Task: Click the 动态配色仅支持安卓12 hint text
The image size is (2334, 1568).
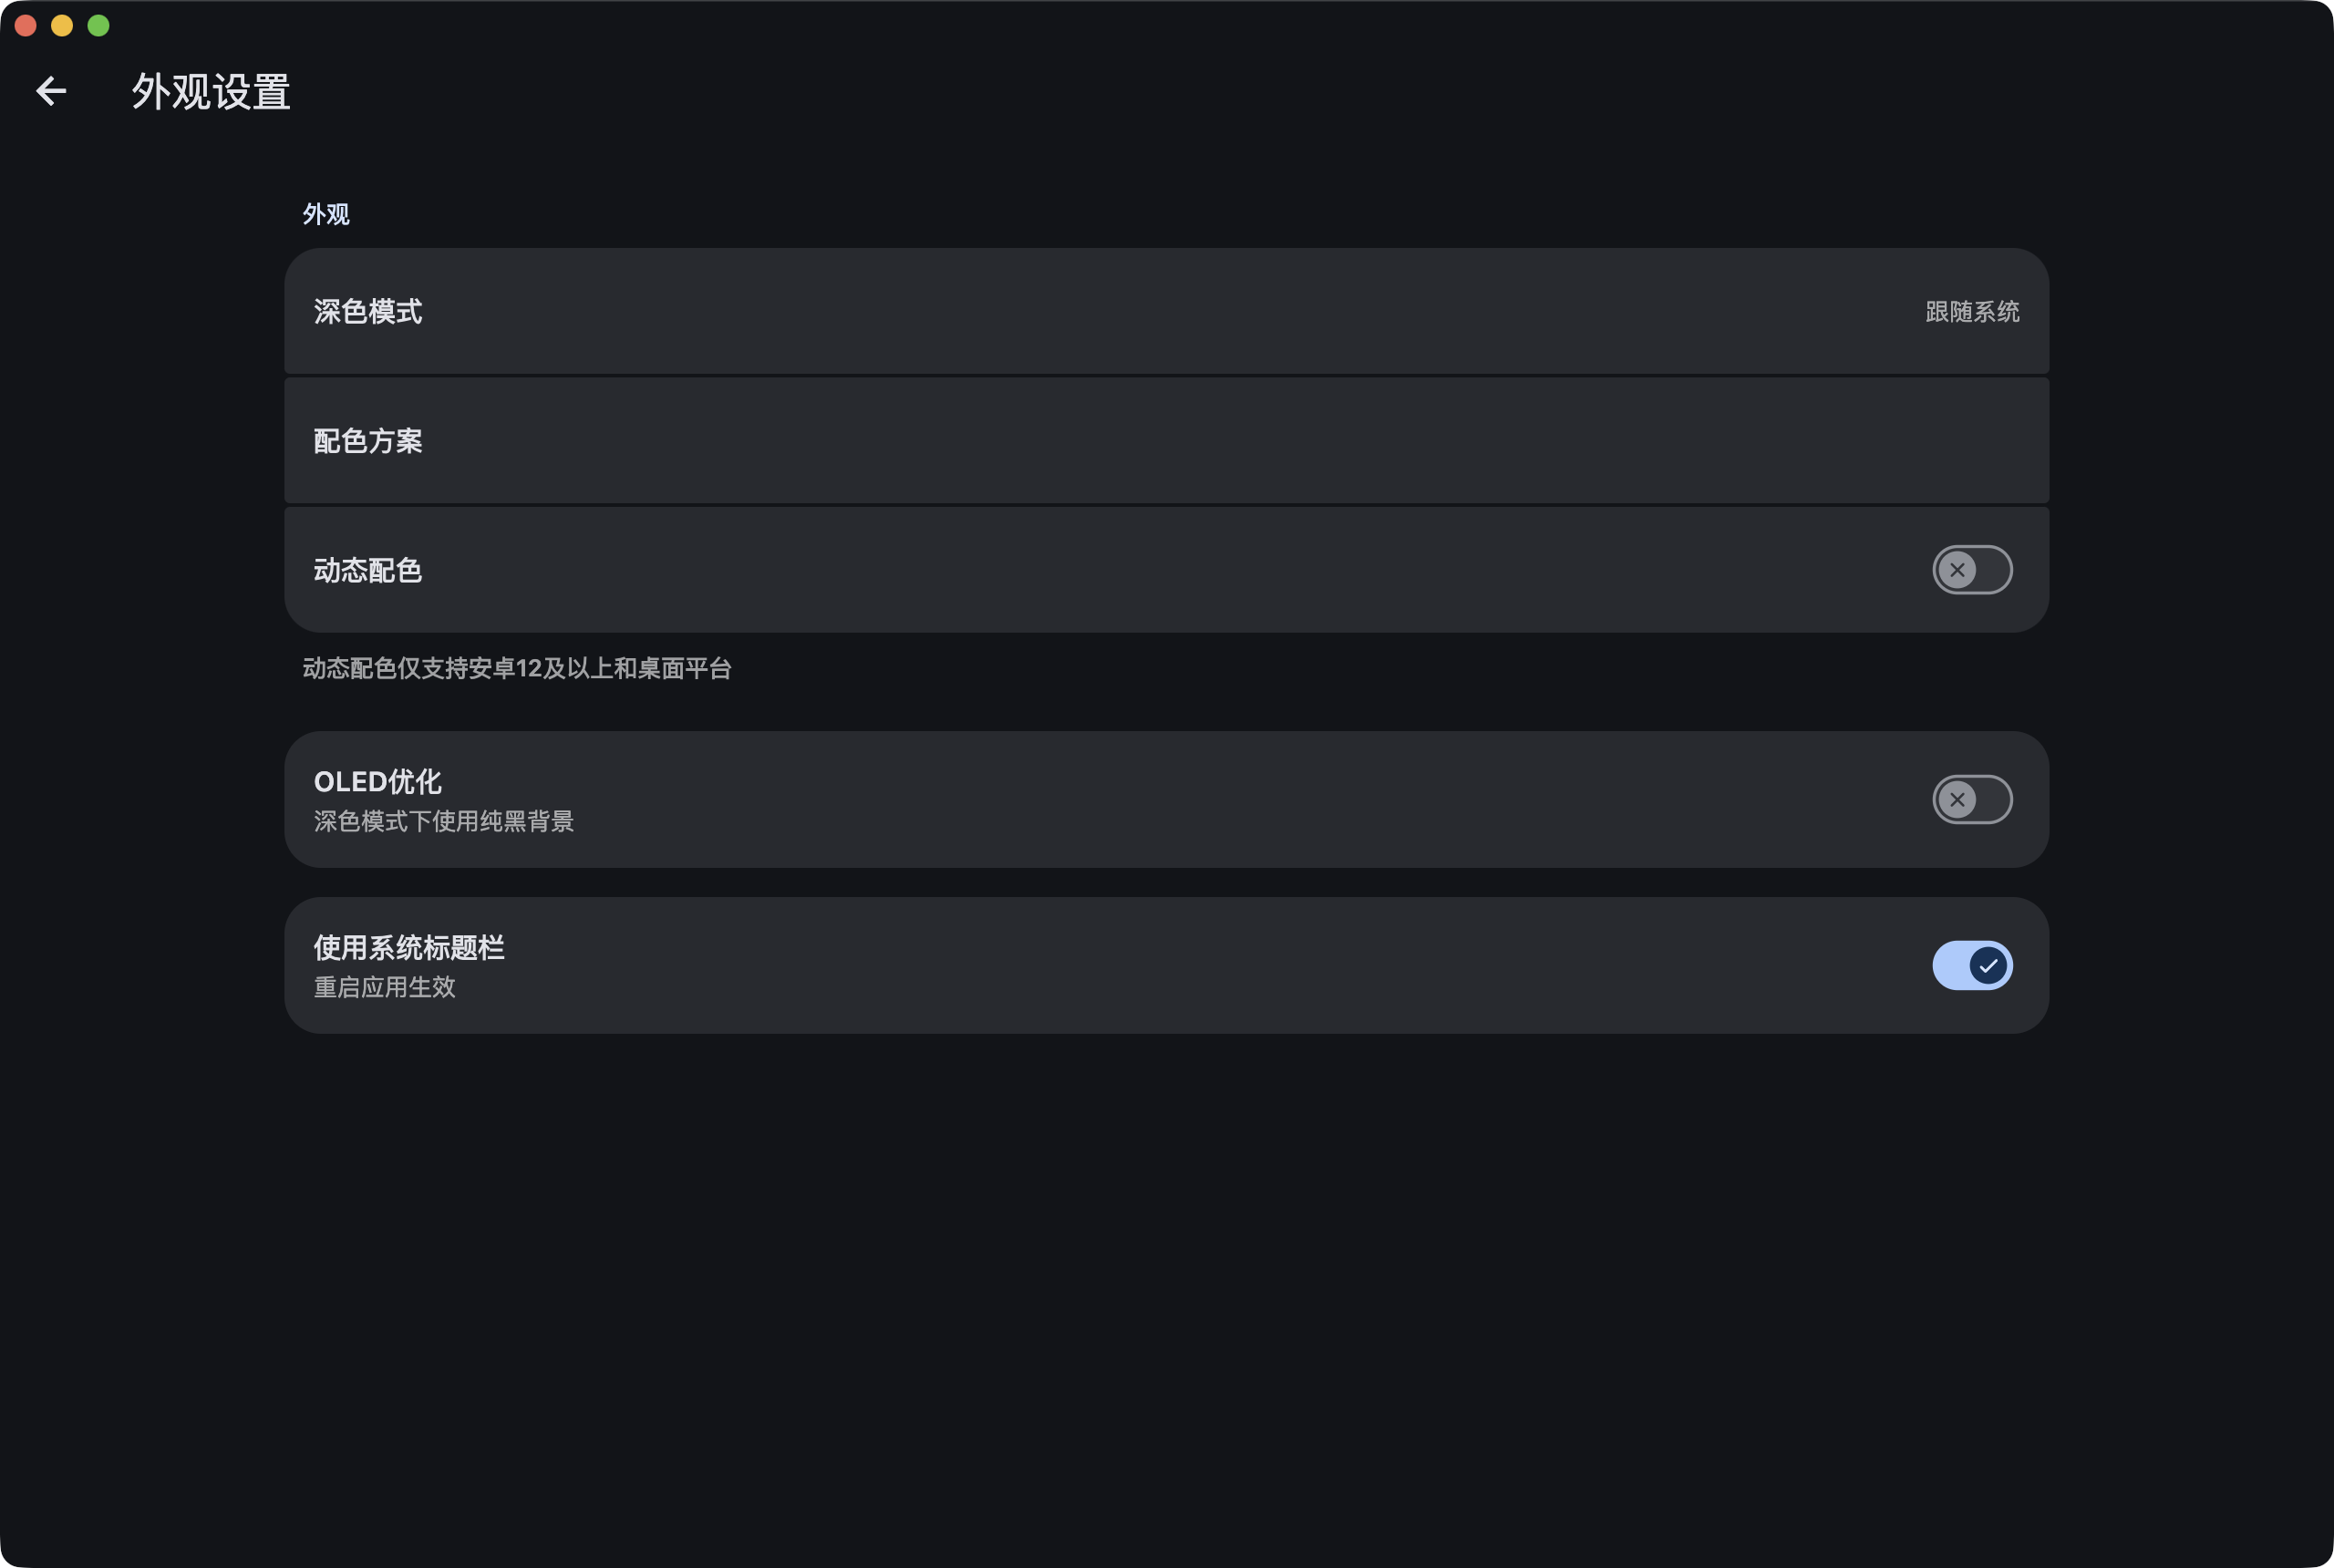Action: 517,668
